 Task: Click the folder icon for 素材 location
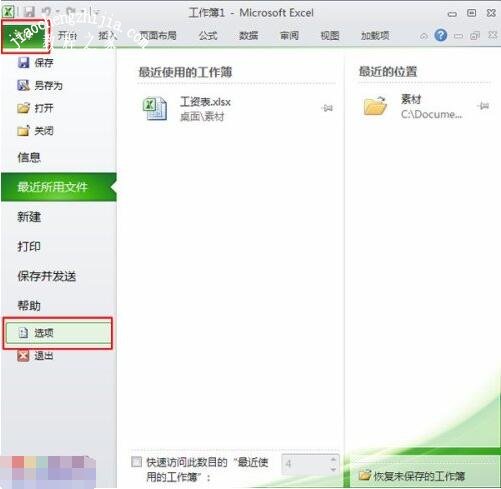pos(375,106)
